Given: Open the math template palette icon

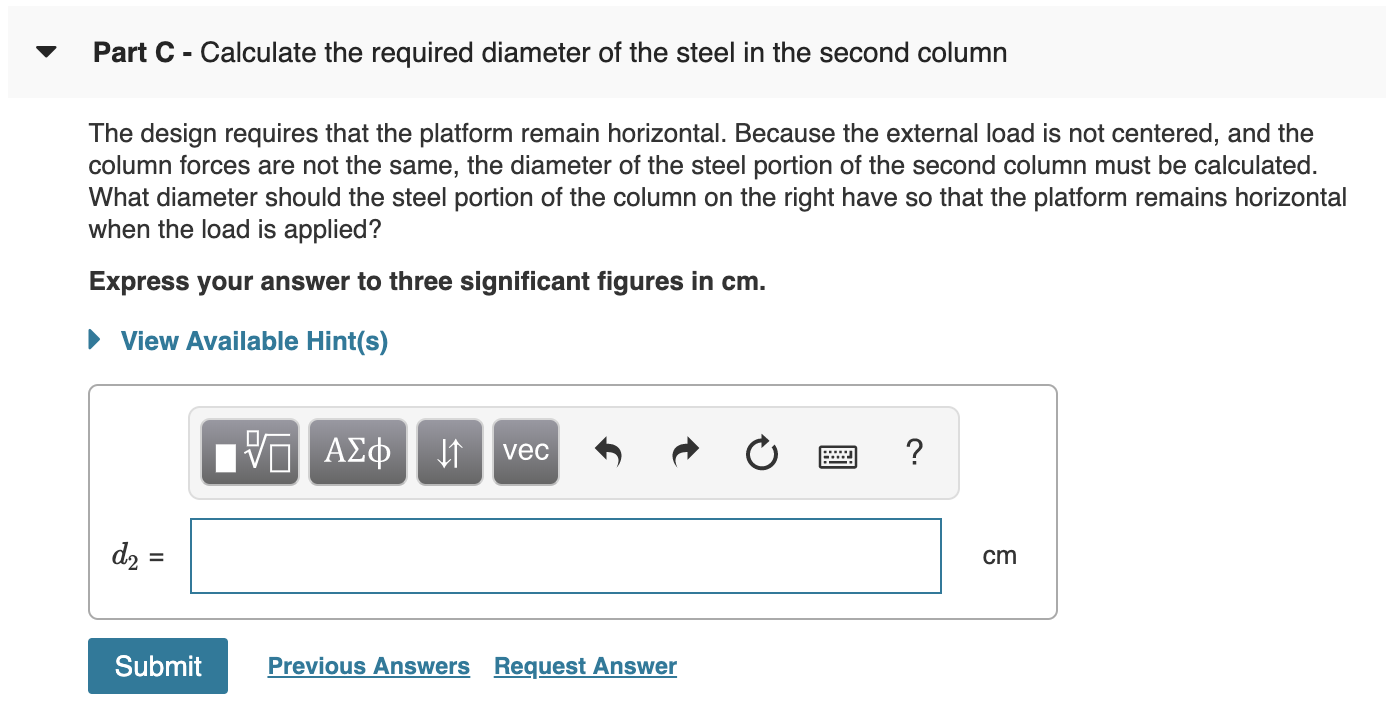Looking at the screenshot, I should point(249,452).
